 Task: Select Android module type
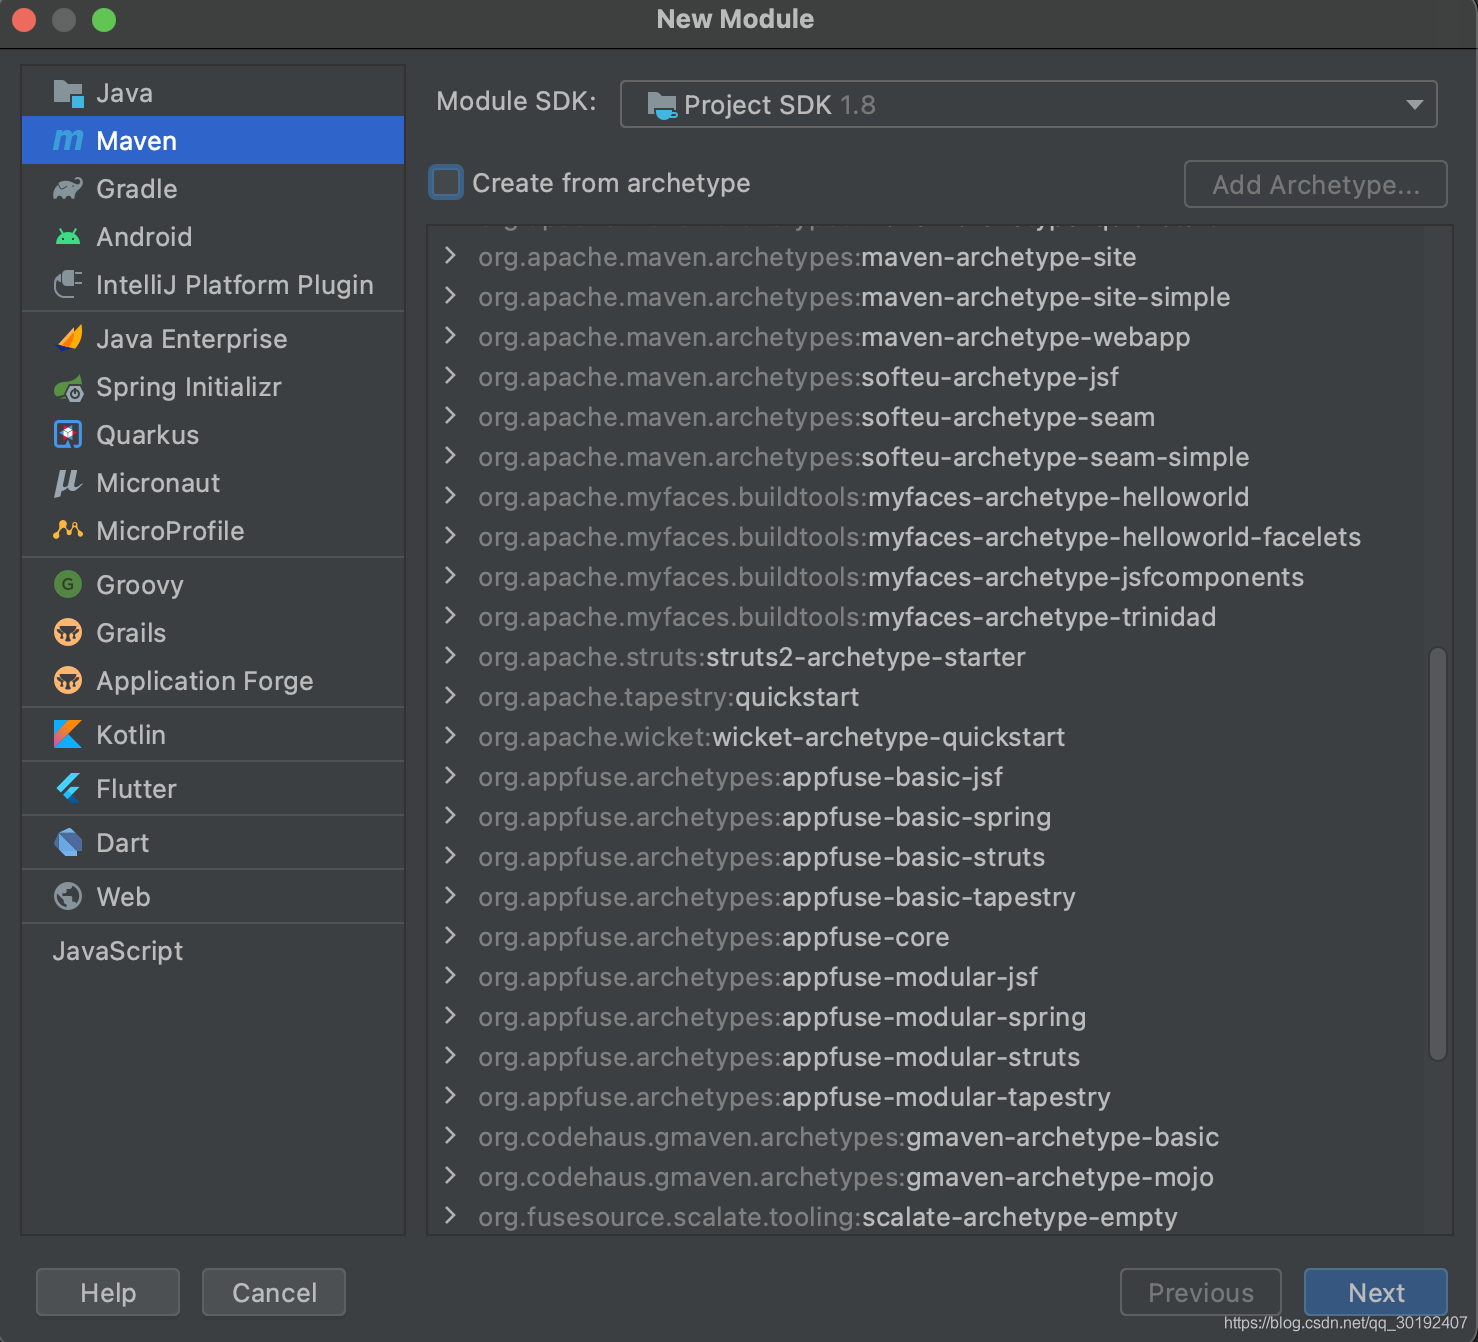213,237
